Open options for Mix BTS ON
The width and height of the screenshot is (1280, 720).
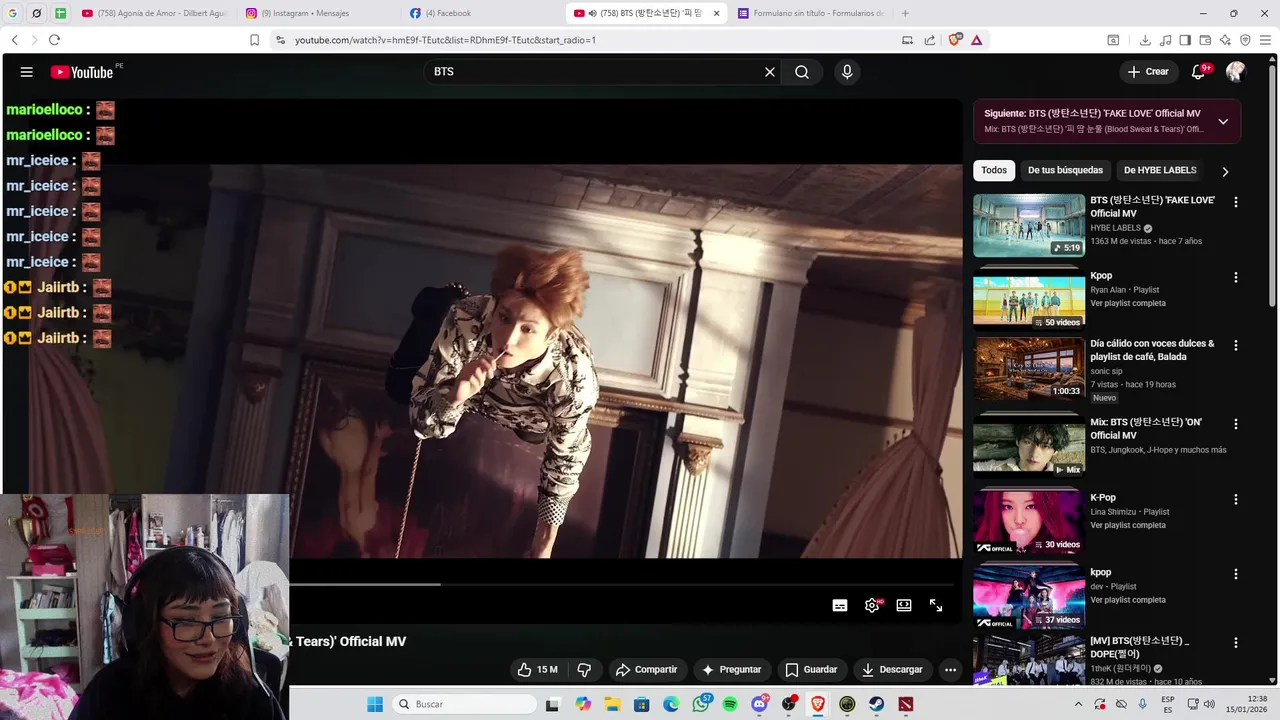pyautogui.click(x=1236, y=424)
